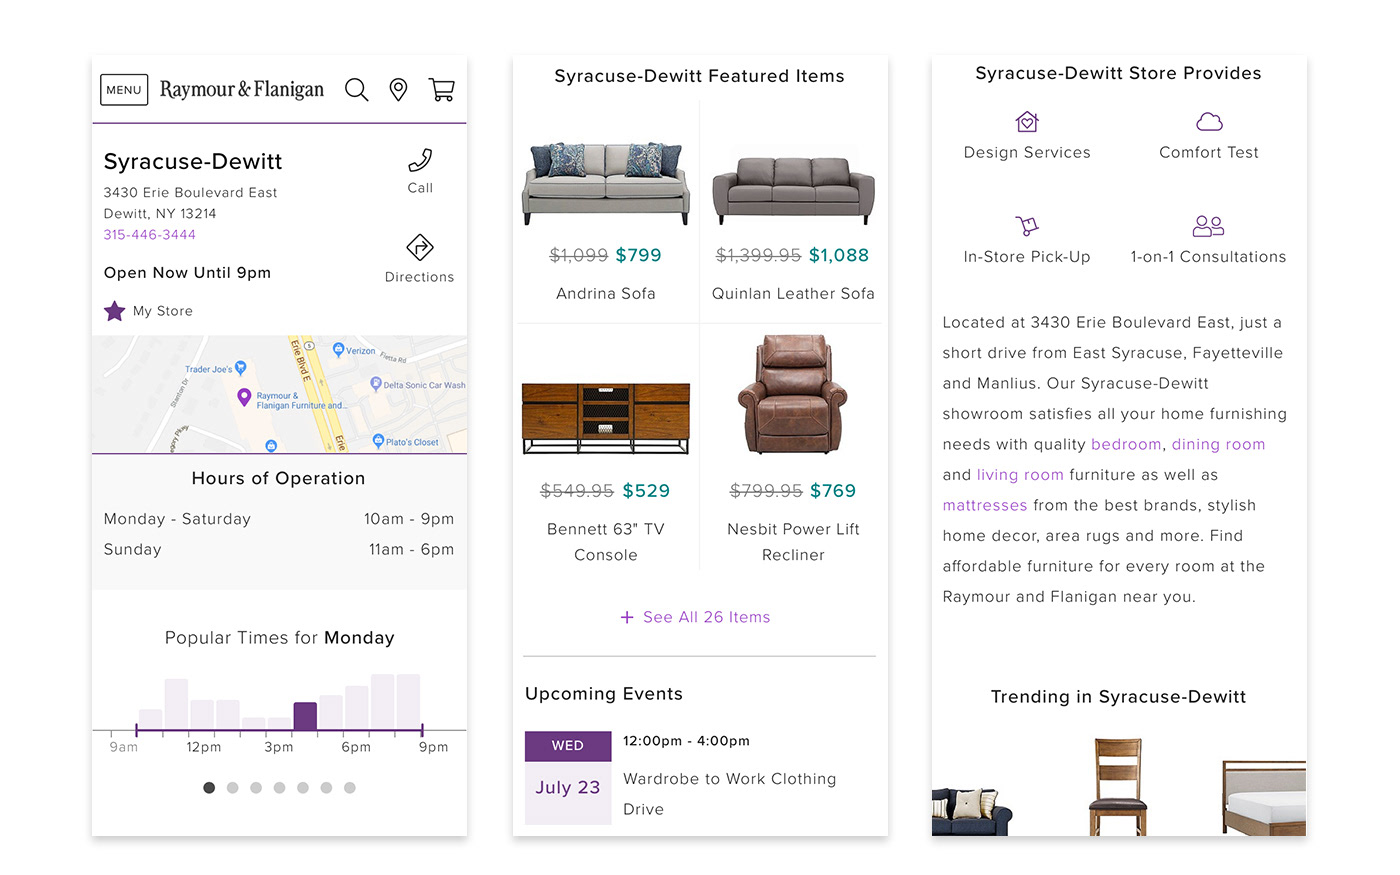Open the store locator pin icon
Image resolution: width=1400 pixels, height=875 pixels.
(398, 90)
